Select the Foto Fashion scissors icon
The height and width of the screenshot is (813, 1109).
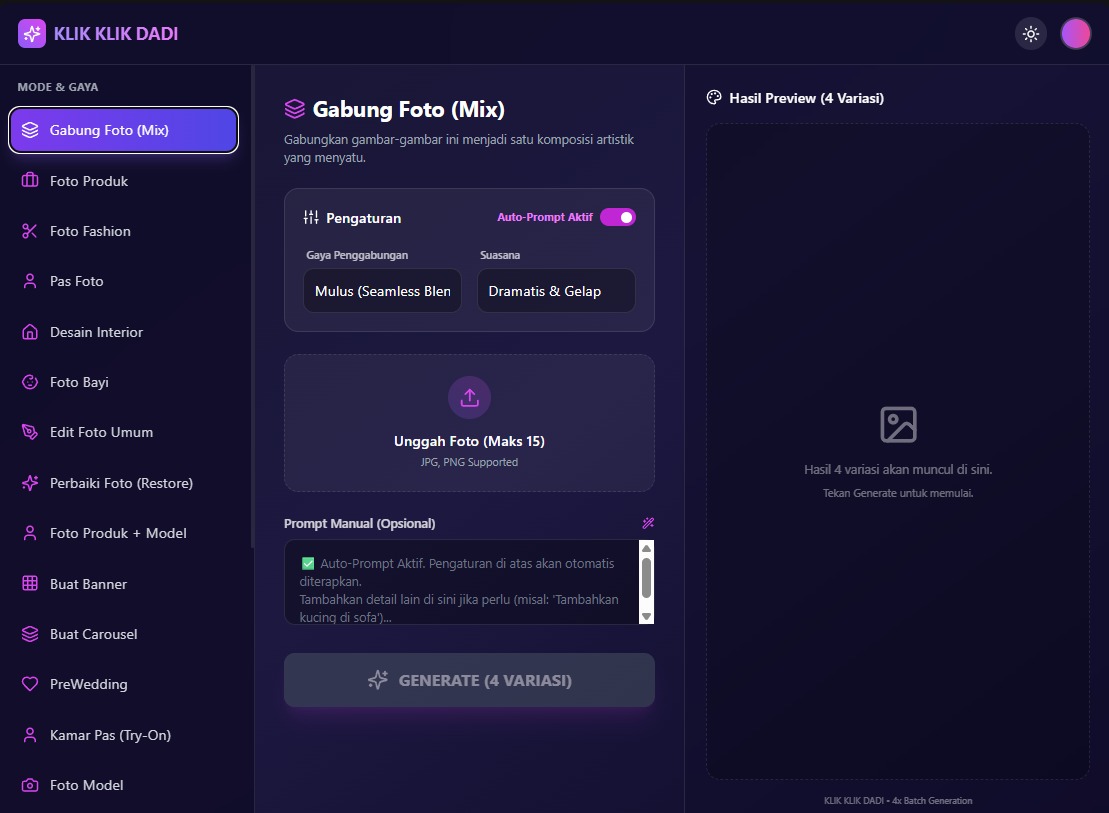click(30, 231)
